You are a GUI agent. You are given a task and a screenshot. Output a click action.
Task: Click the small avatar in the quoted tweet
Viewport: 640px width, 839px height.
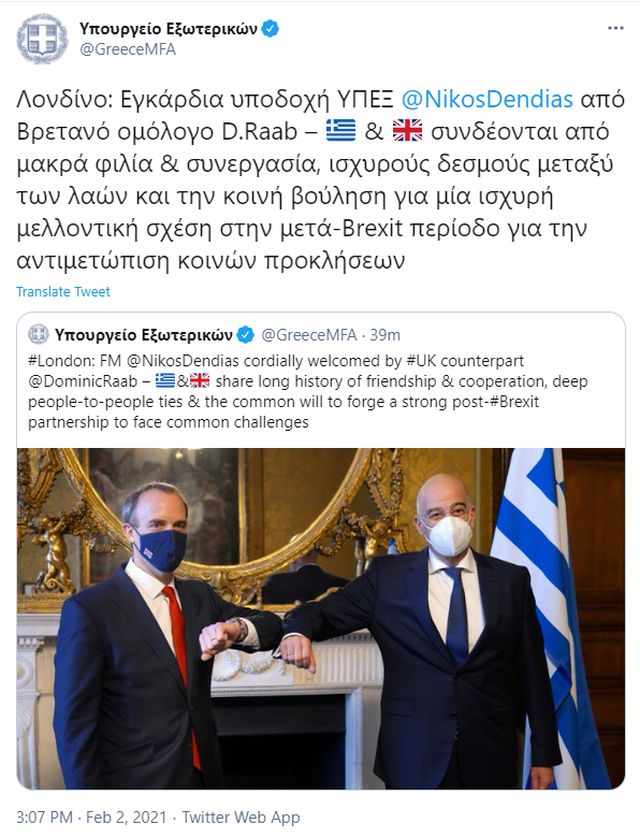point(38,335)
